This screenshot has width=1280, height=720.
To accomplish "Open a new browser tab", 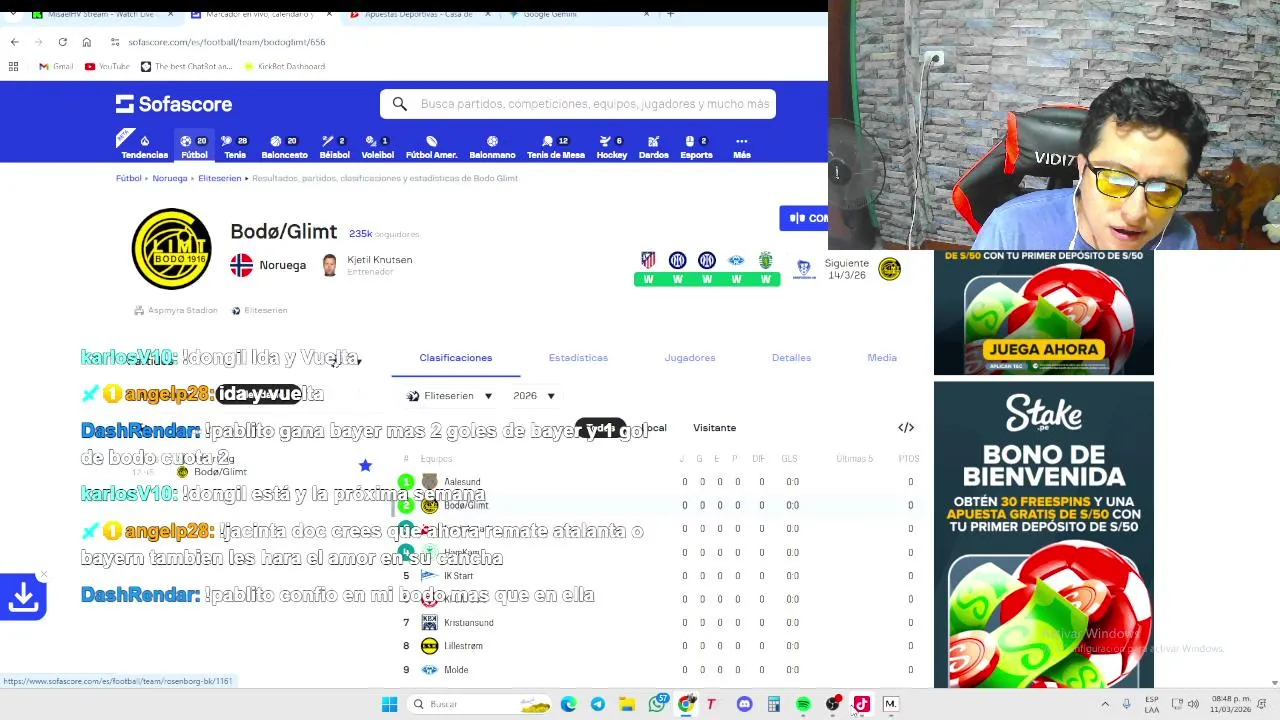I will [x=670, y=14].
